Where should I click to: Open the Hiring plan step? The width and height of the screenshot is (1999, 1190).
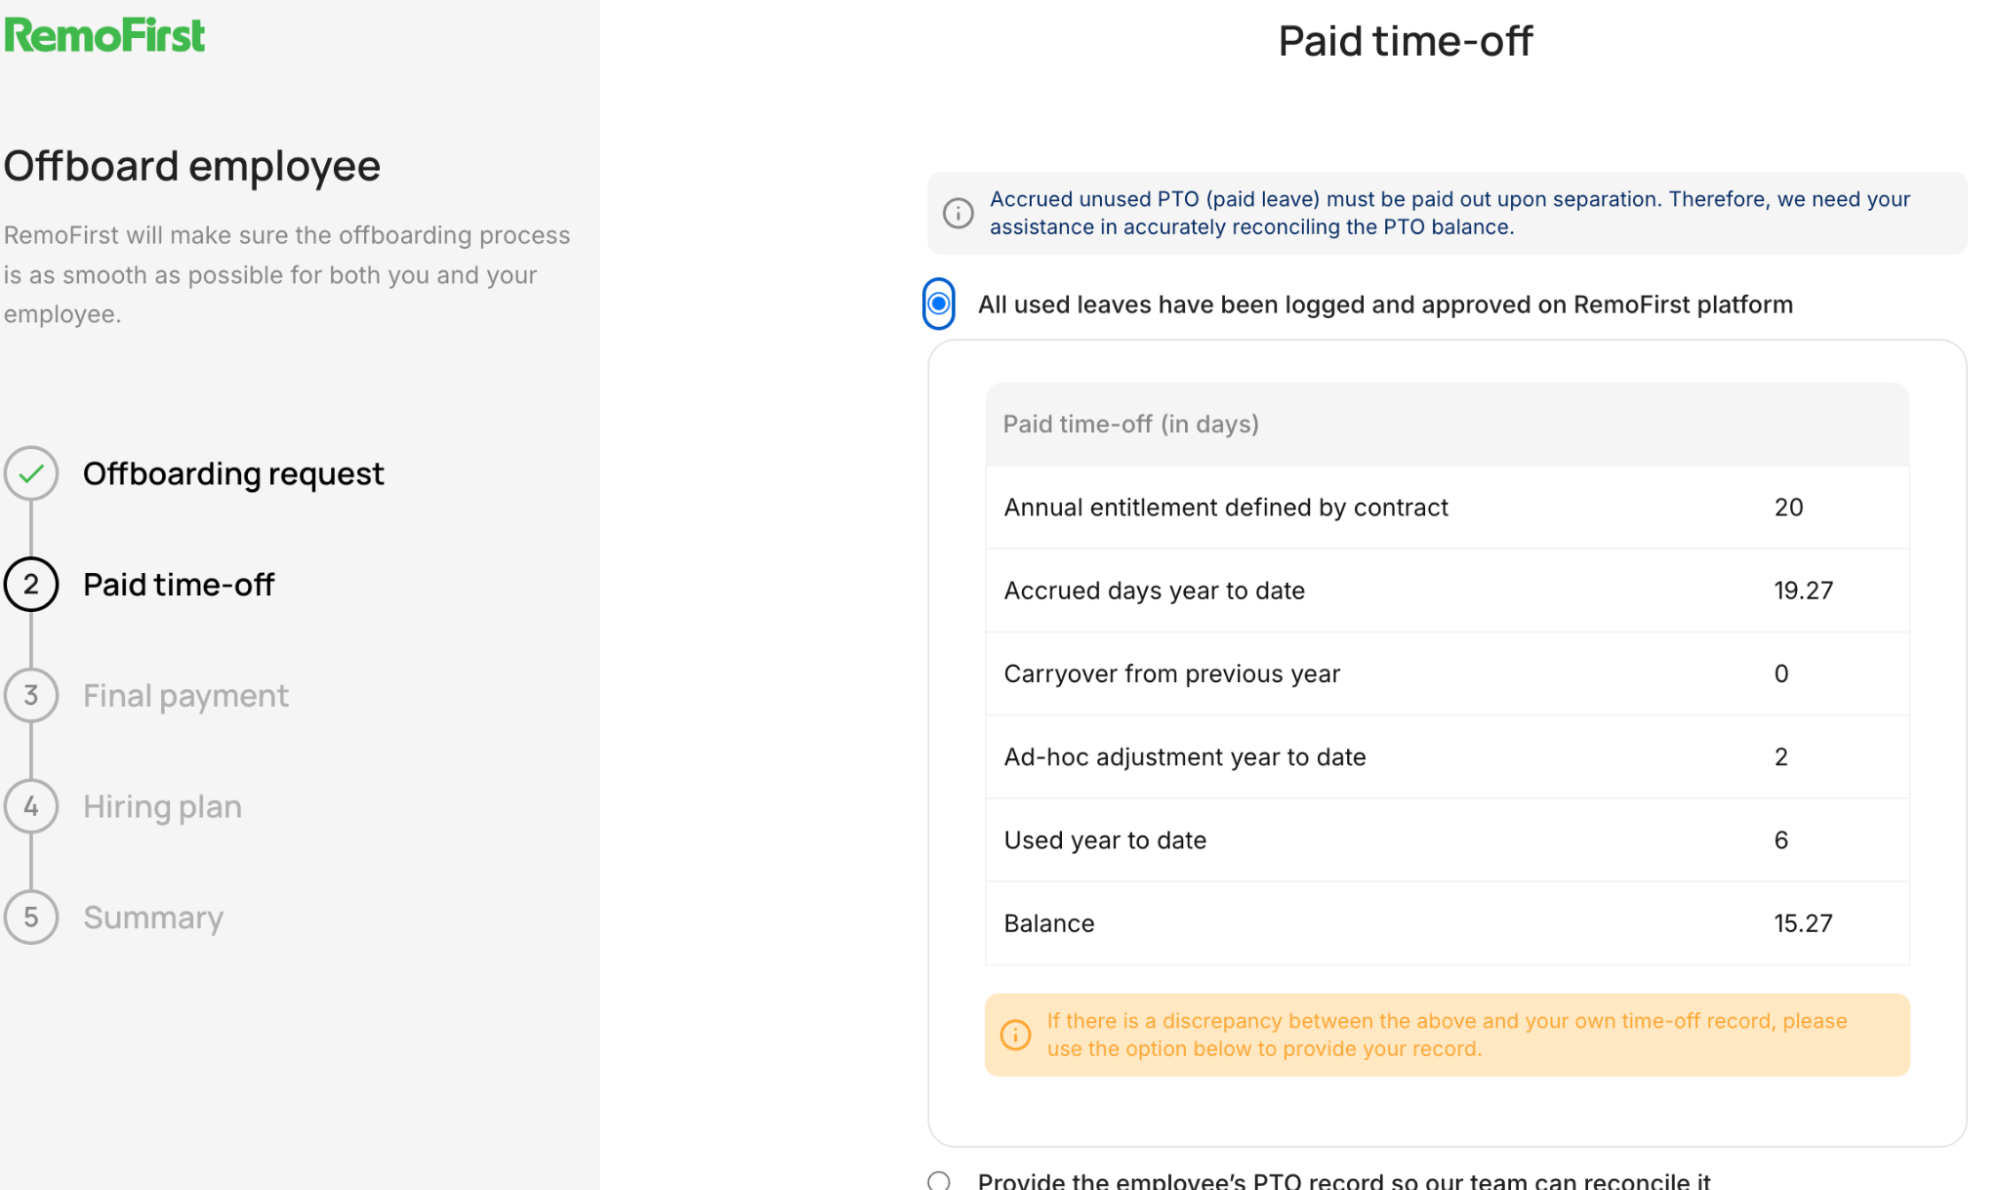point(163,806)
